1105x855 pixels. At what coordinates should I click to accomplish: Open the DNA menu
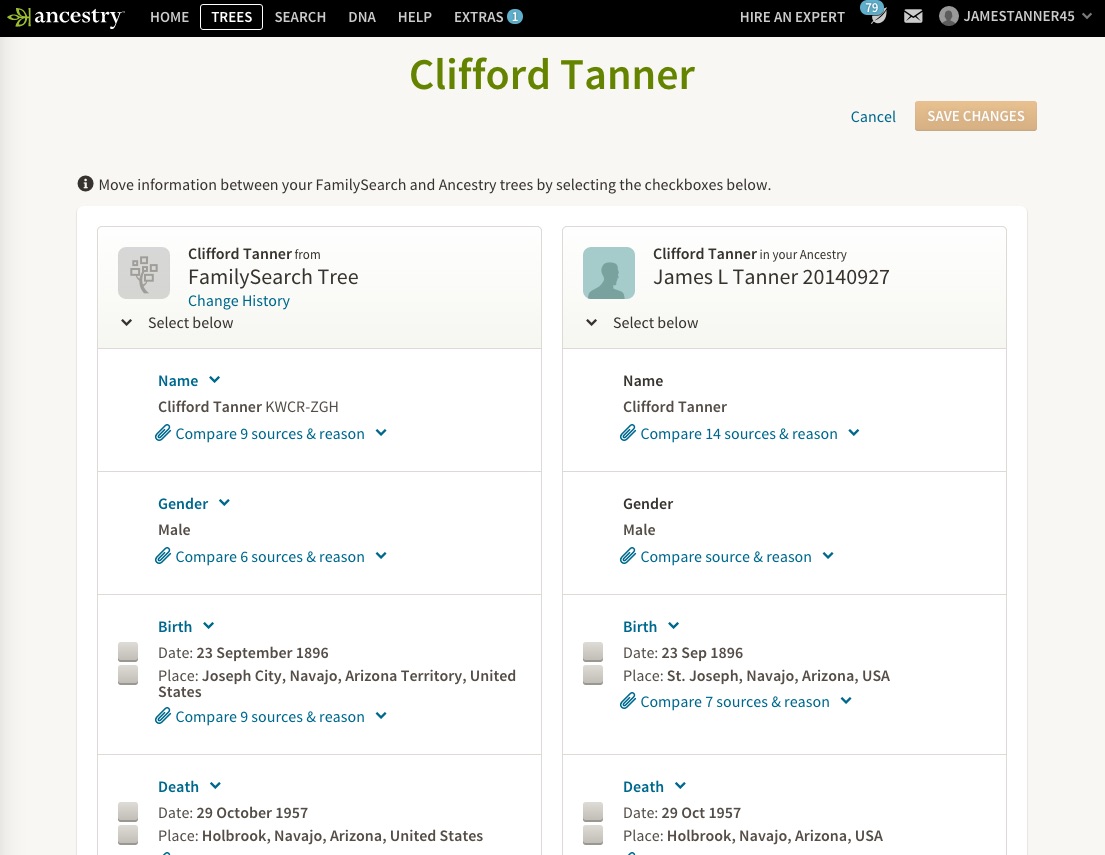(362, 17)
